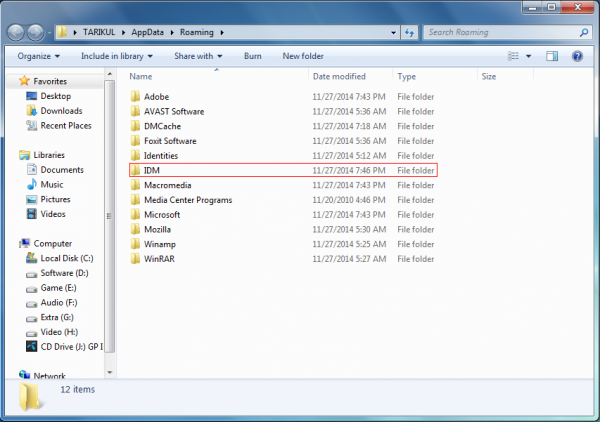Select the Microsoft folder icon

[135, 215]
